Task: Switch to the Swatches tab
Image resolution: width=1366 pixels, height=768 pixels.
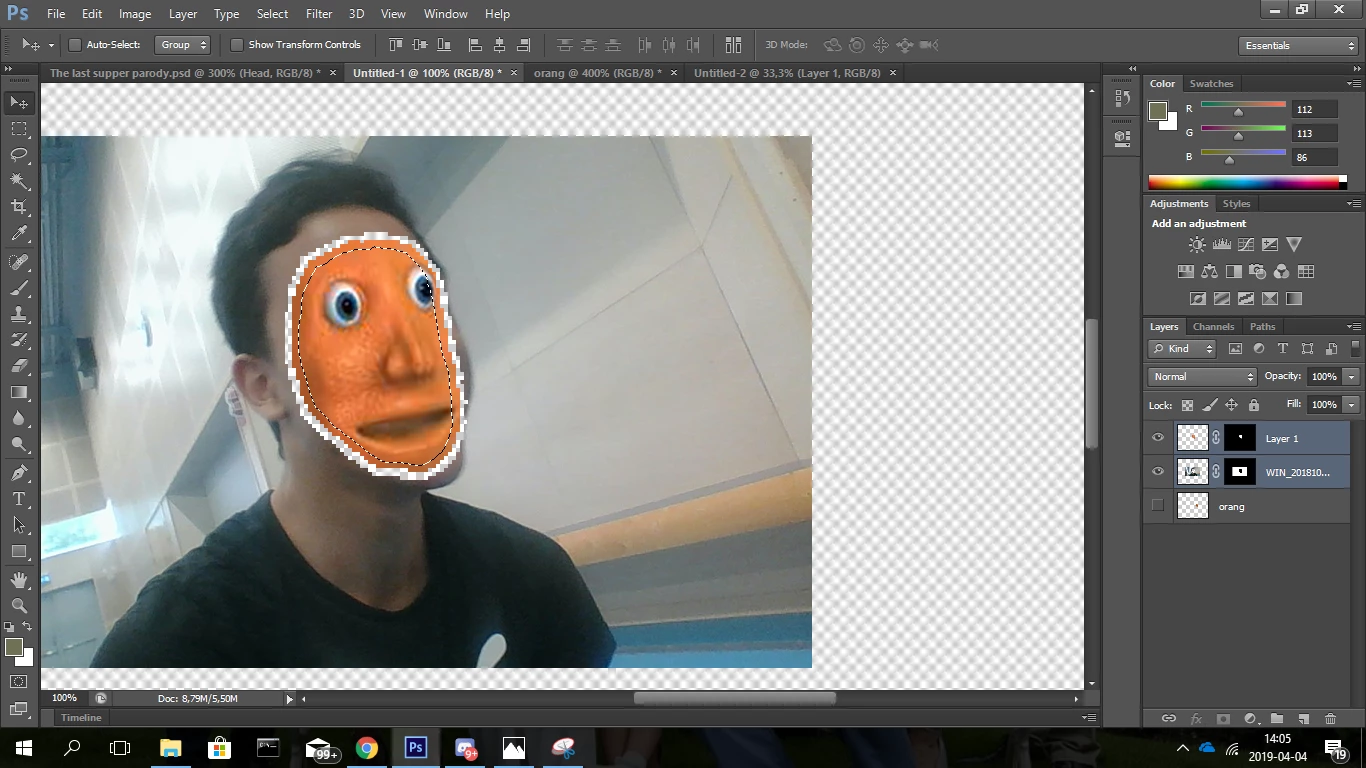Action: (1211, 84)
